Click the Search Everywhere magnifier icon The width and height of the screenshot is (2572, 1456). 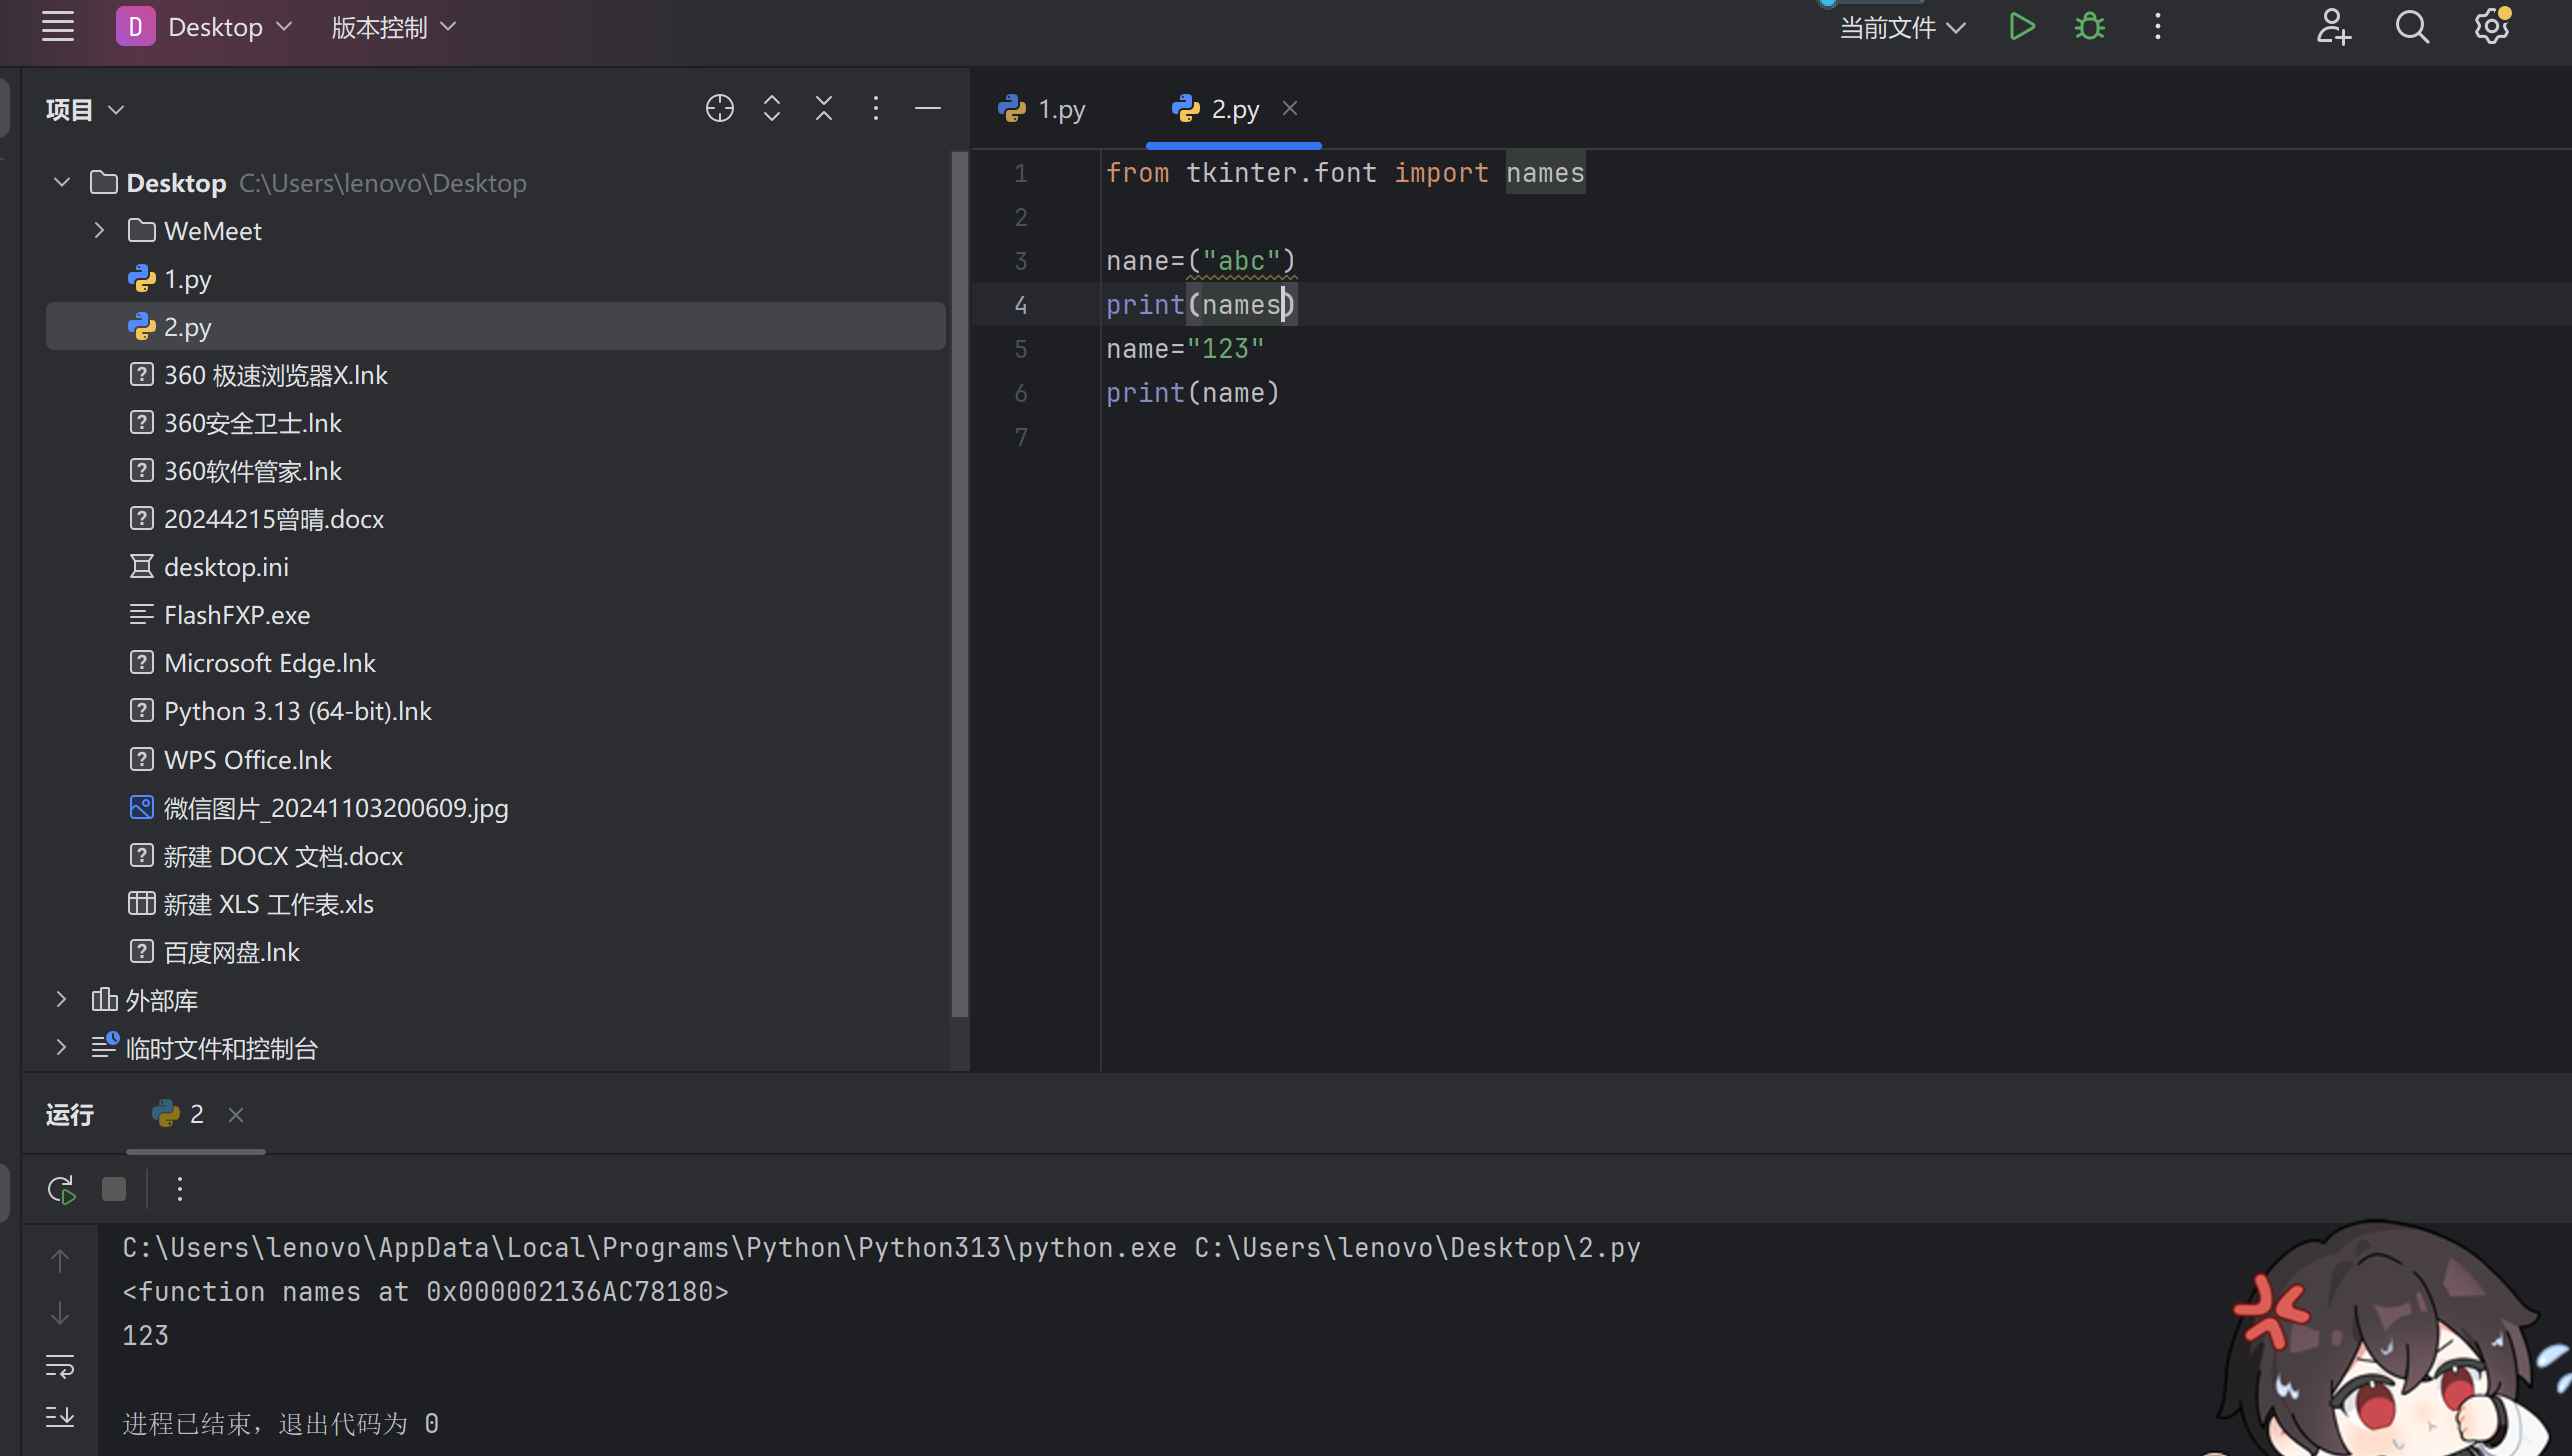[2411, 27]
